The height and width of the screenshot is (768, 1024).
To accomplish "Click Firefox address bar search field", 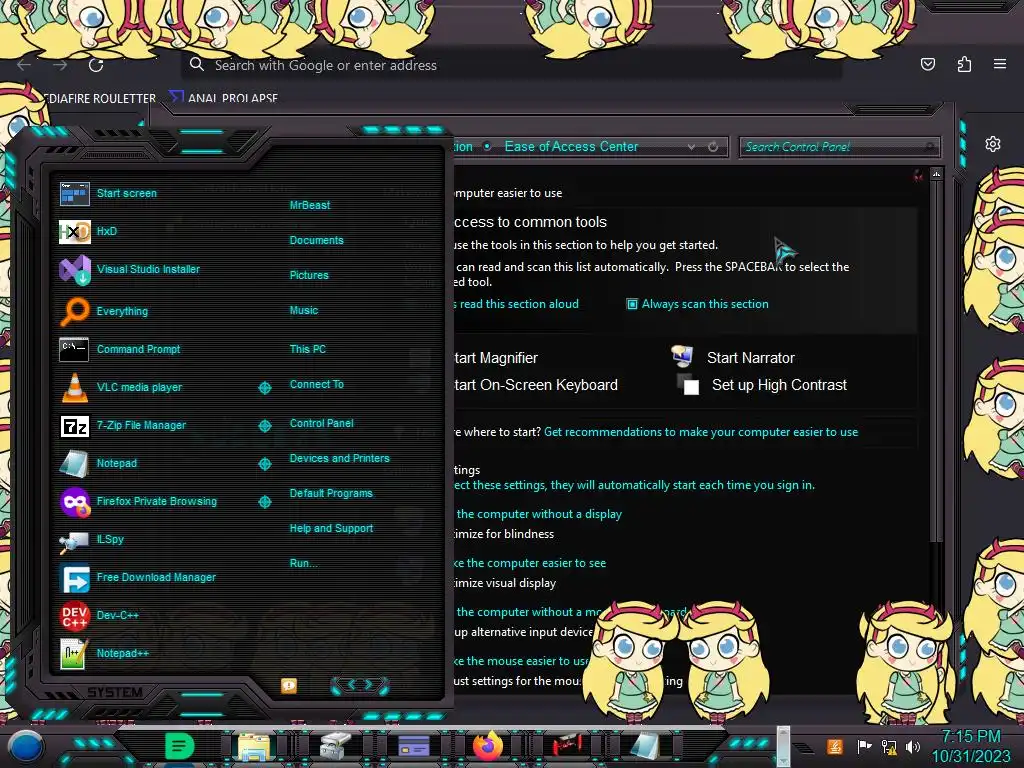I will coord(509,65).
